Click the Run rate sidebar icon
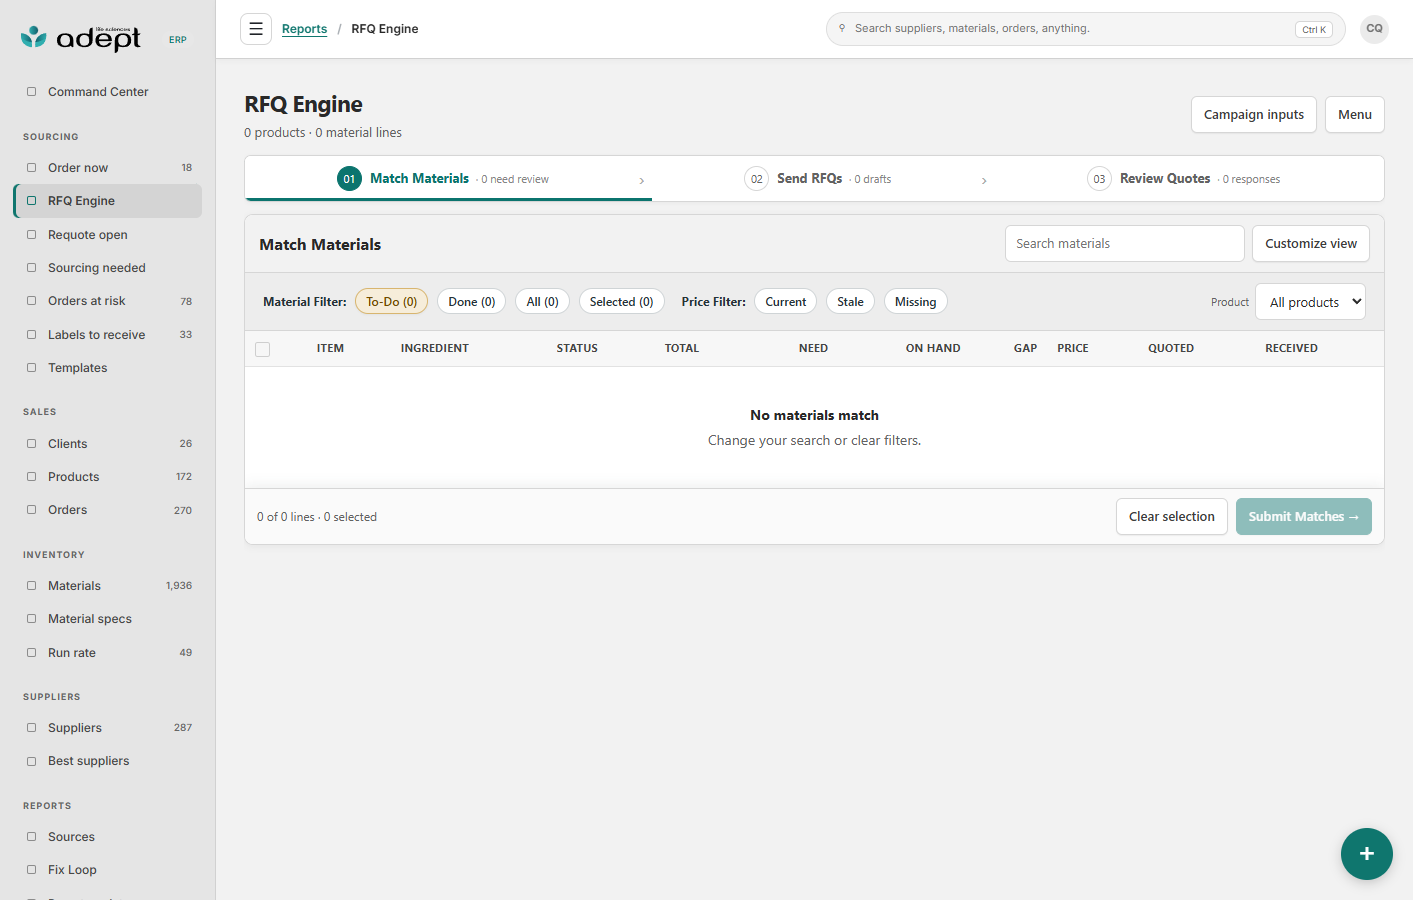This screenshot has width=1413, height=900. click(31, 653)
